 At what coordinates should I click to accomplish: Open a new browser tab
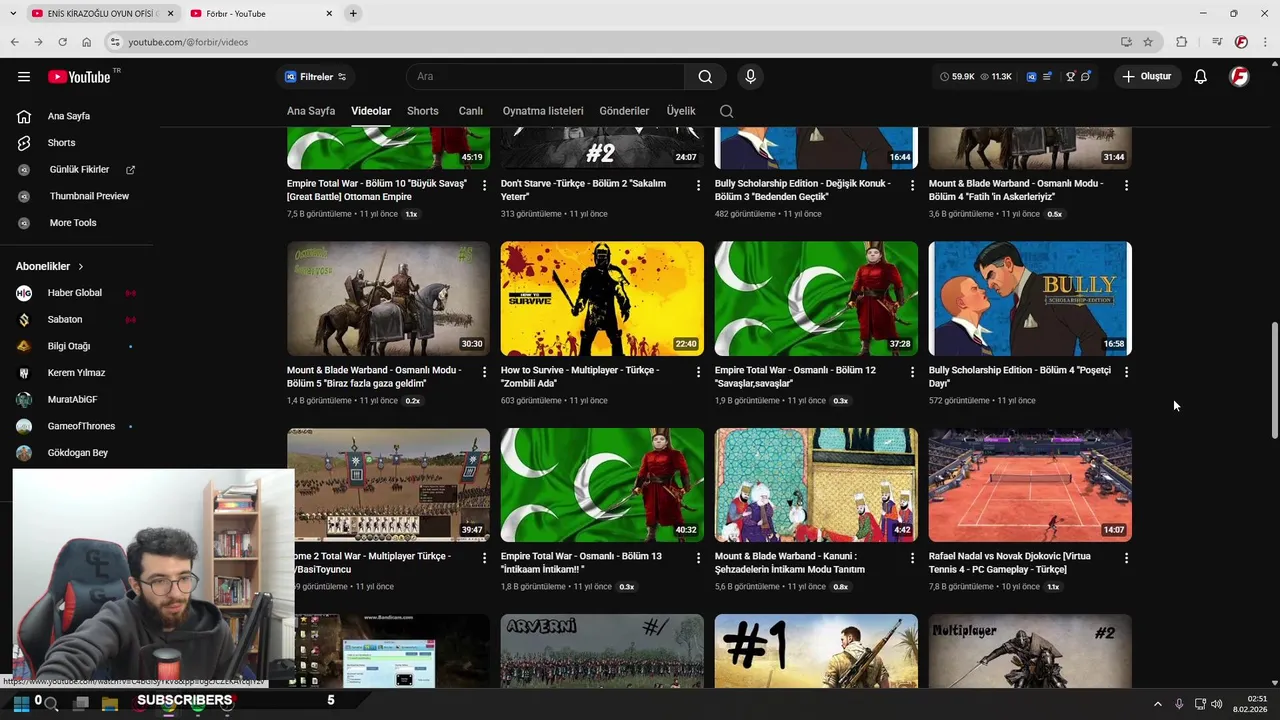353,13
